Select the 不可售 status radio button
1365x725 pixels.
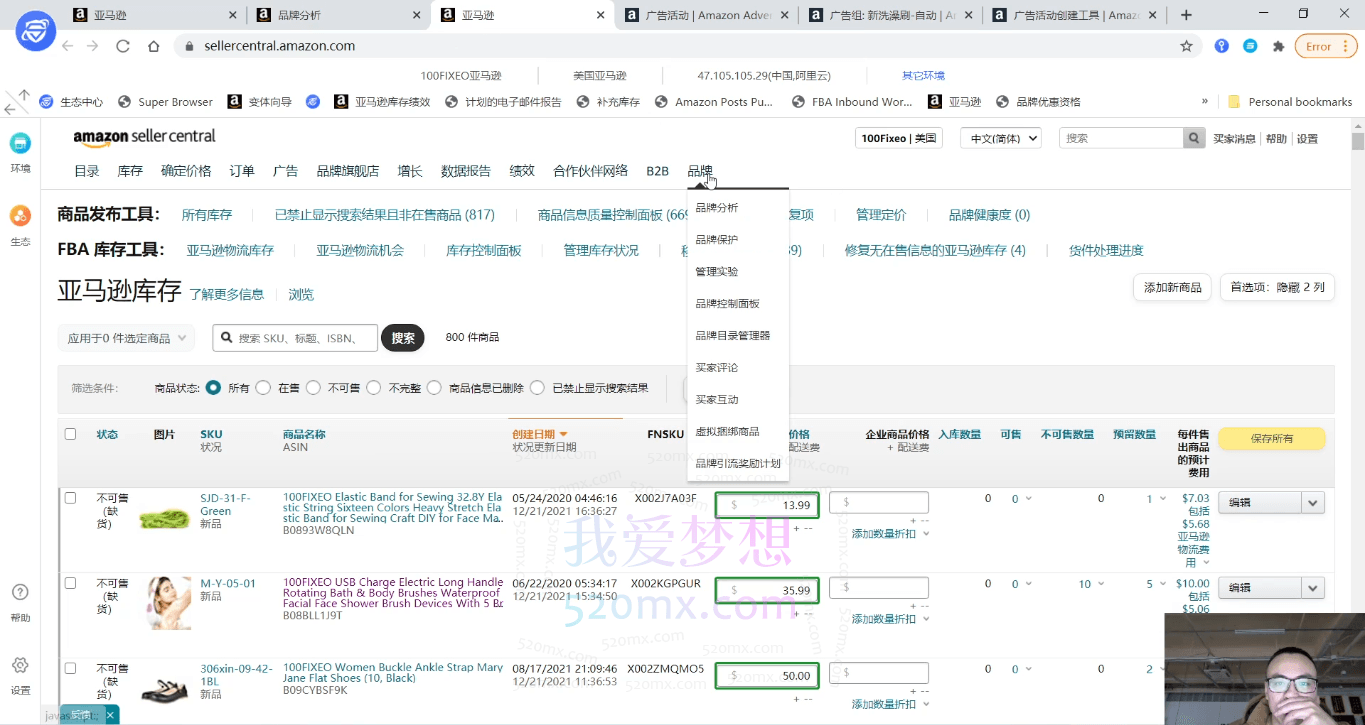pyautogui.click(x=313, y=388)
